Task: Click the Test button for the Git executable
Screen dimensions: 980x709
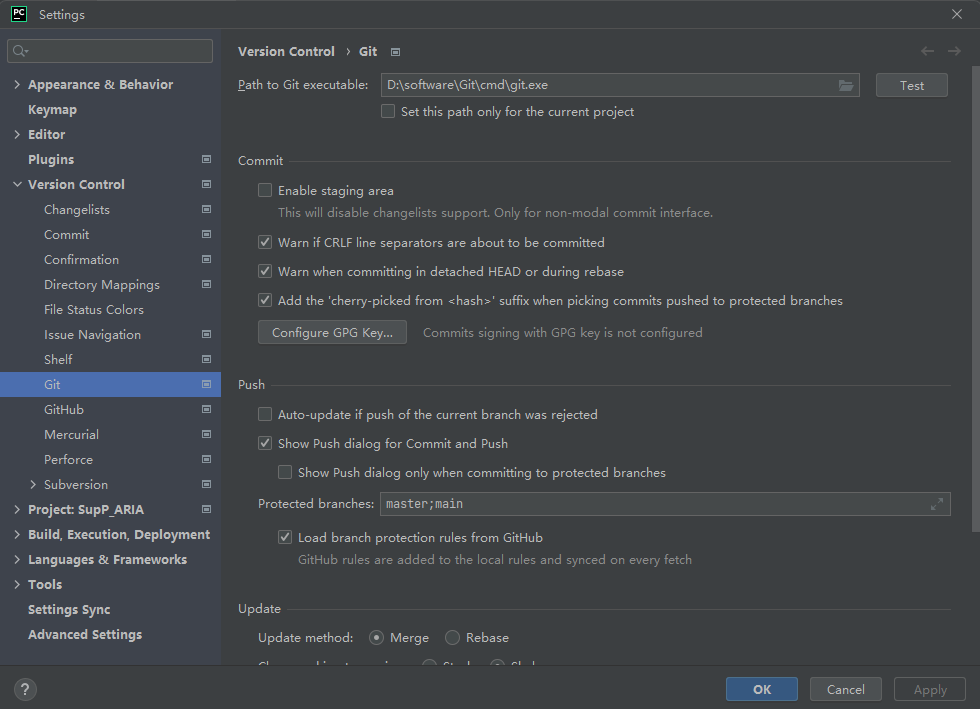Action: click(x=911, y=86)
